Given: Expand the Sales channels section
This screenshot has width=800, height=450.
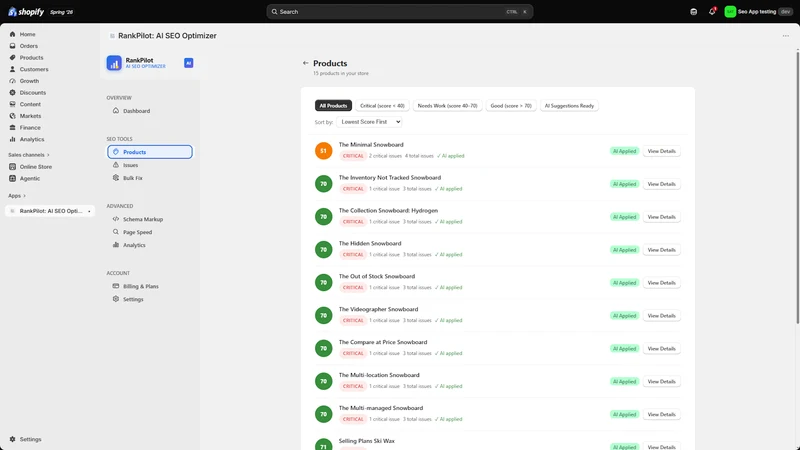Looking at the screenshot, I should point(29,155).
